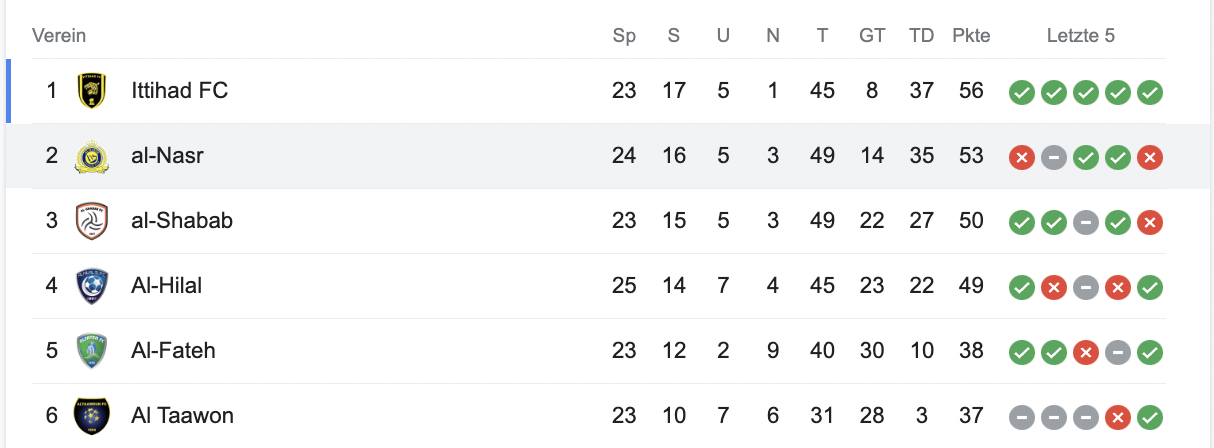Click the Al-Hilal club logo
This screenshot has height=448, width=1214.
[x=91, y=286]
